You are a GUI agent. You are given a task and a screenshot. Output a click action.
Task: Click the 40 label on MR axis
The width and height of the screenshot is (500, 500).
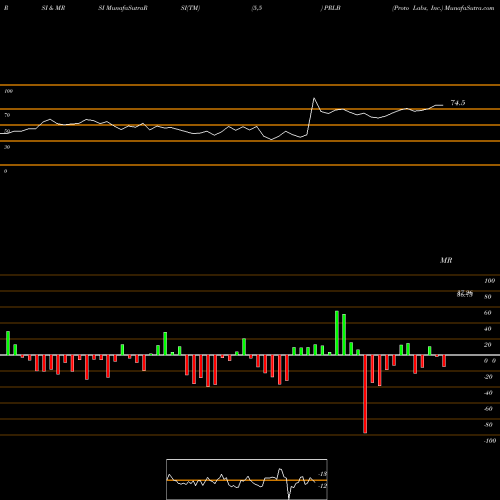pos(488,329)
